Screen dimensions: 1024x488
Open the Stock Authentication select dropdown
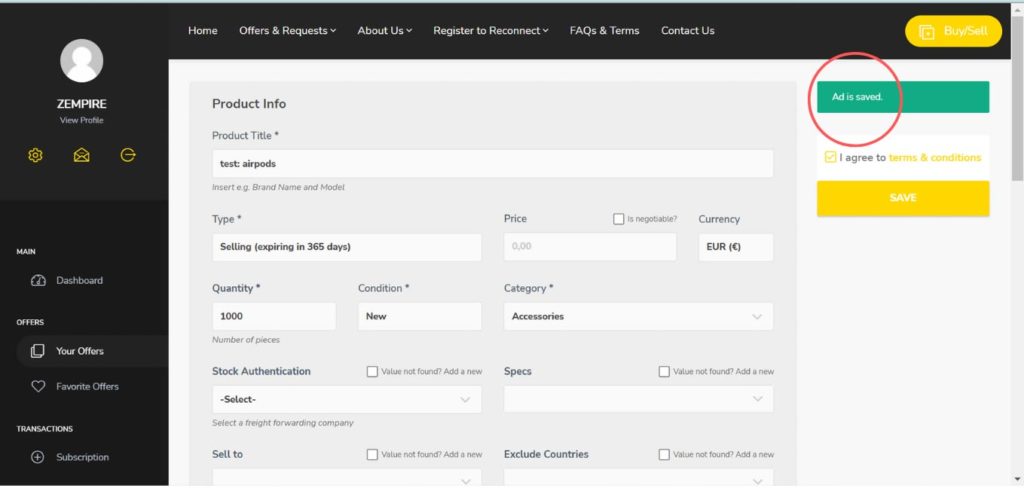point(346,399)
